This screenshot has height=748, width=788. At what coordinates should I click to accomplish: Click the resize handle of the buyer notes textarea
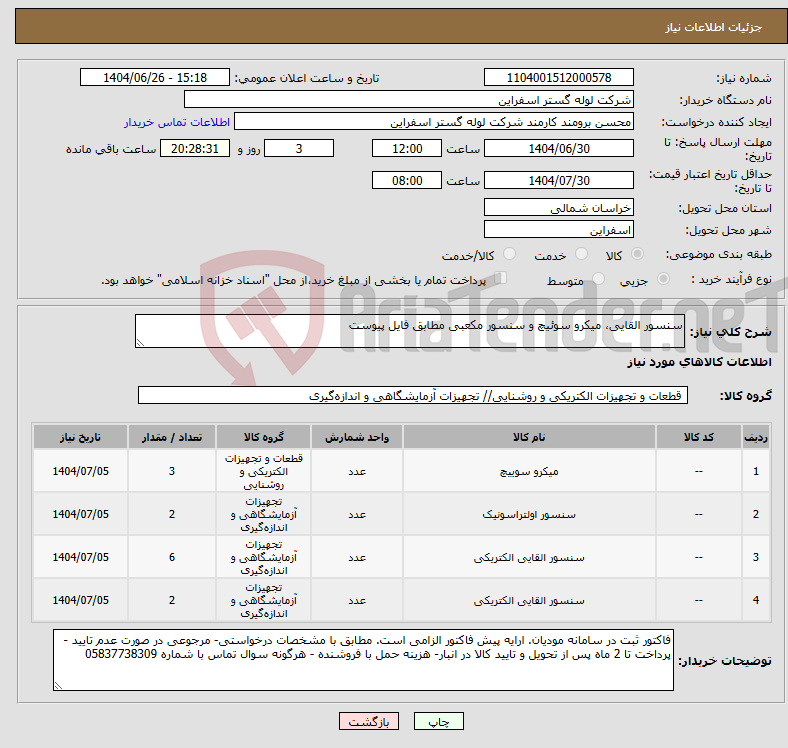[58, 685]
